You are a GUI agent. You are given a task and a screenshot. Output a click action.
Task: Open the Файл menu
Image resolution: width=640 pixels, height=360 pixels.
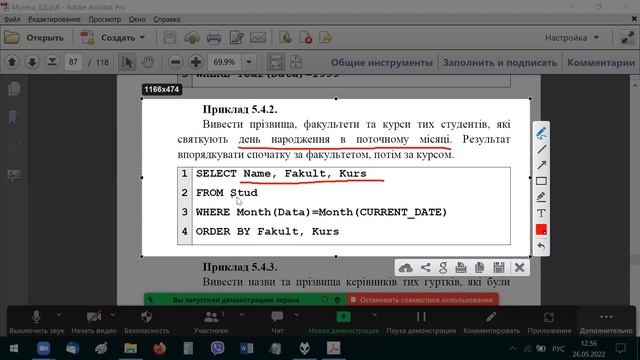tap(12, 19)
